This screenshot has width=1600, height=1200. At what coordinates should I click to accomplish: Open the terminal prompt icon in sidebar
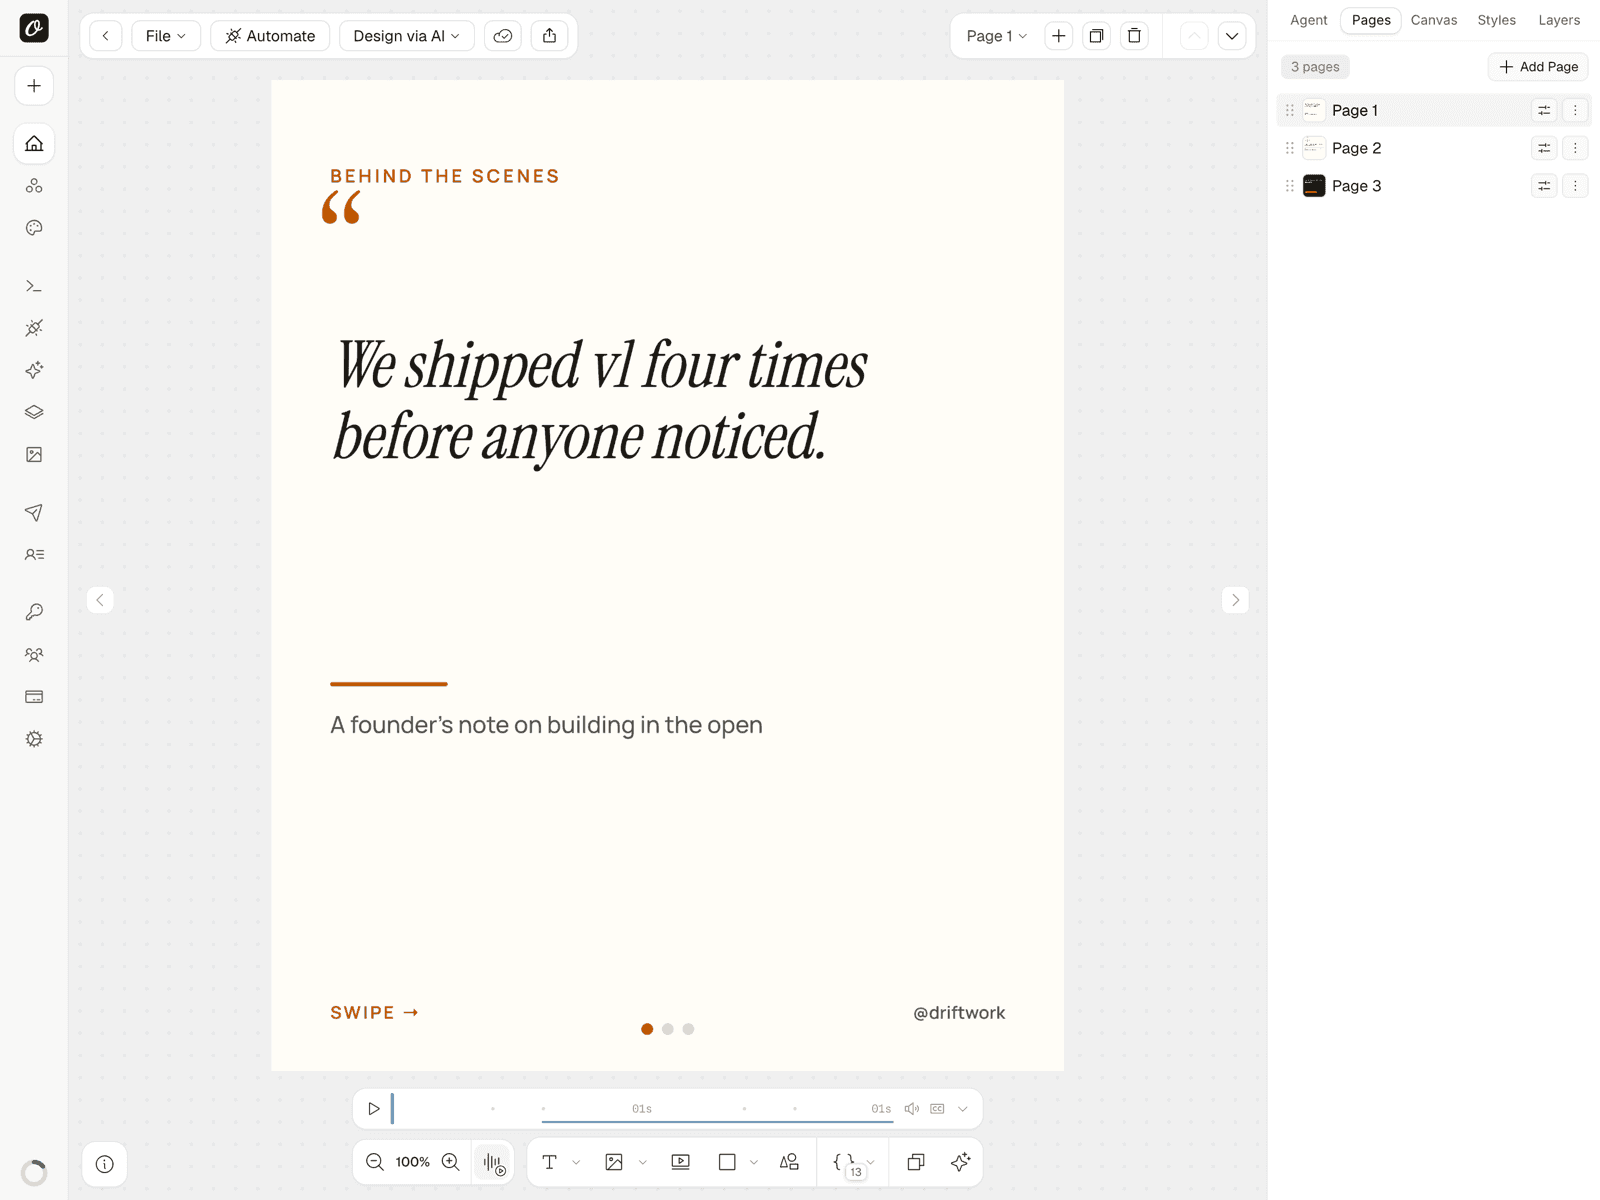[x=34, y=287]
